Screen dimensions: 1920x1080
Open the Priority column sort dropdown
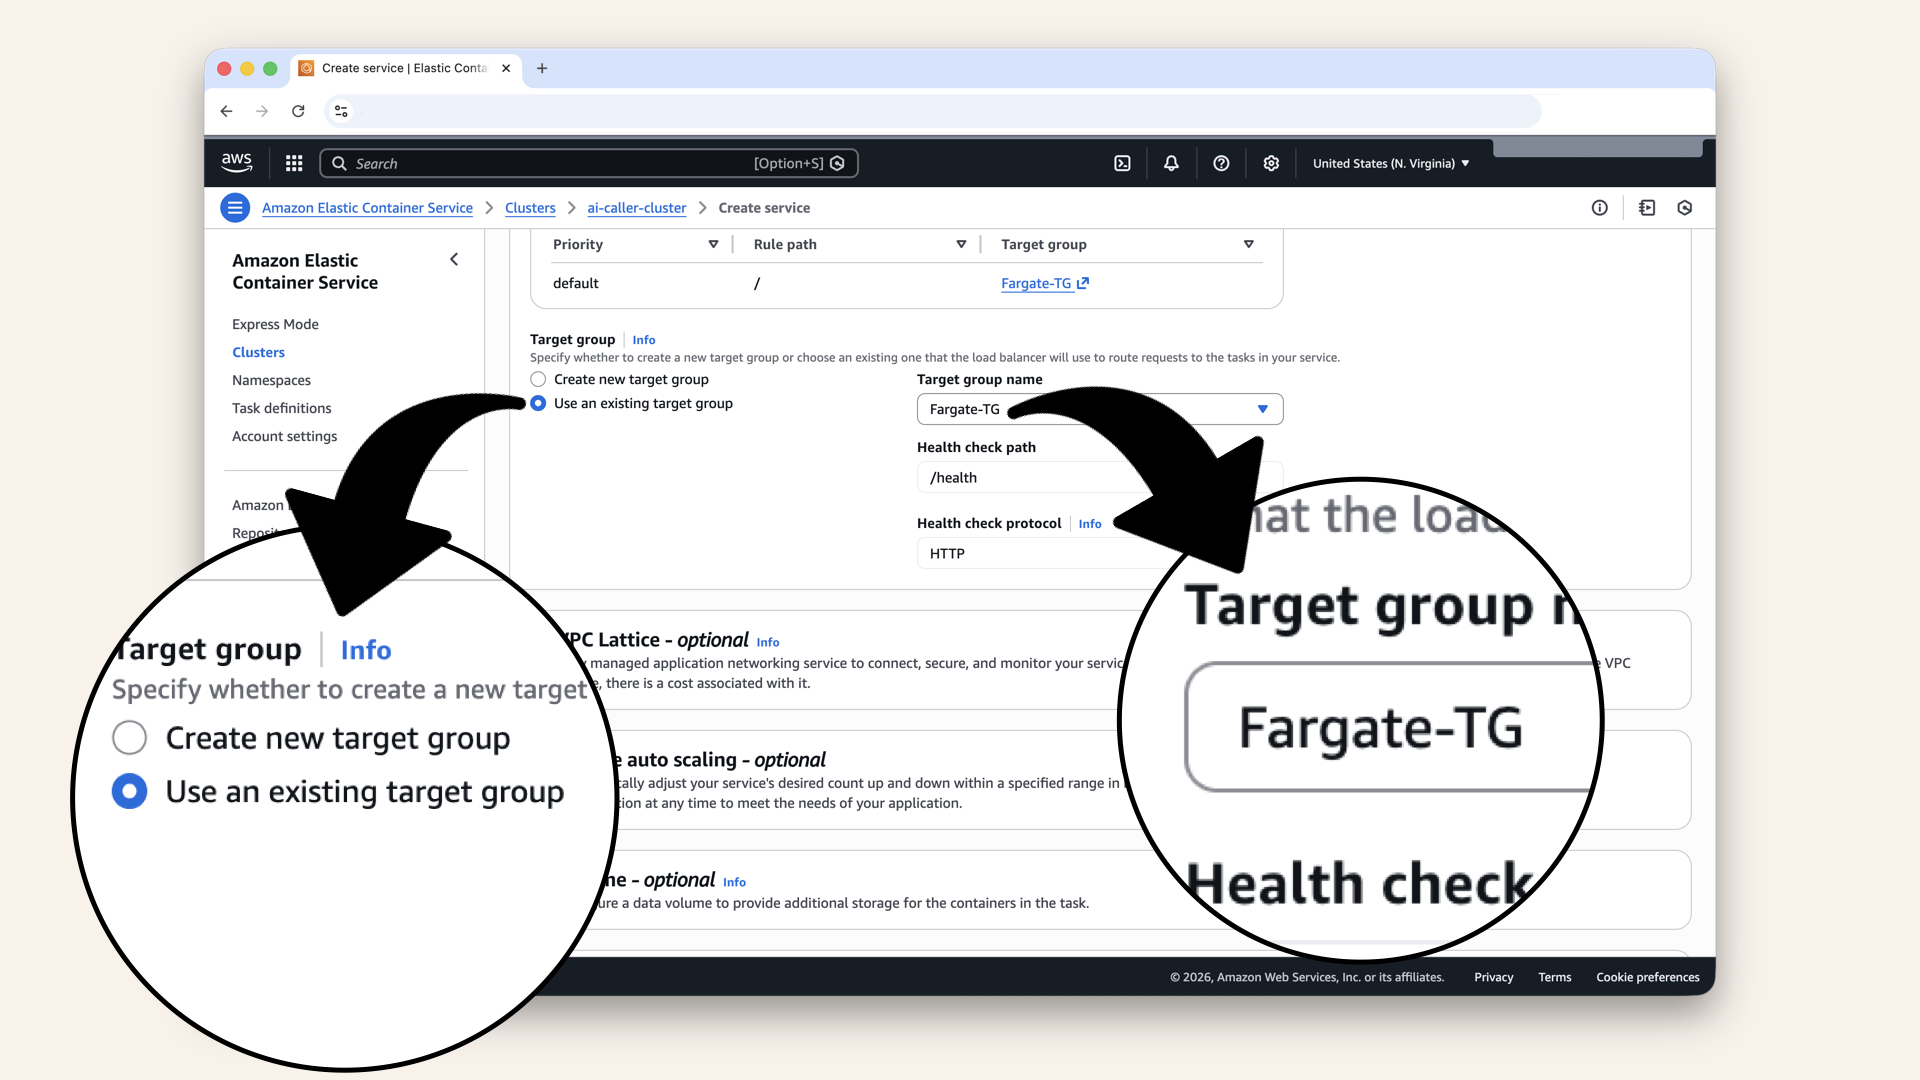(x=713, y=244)
